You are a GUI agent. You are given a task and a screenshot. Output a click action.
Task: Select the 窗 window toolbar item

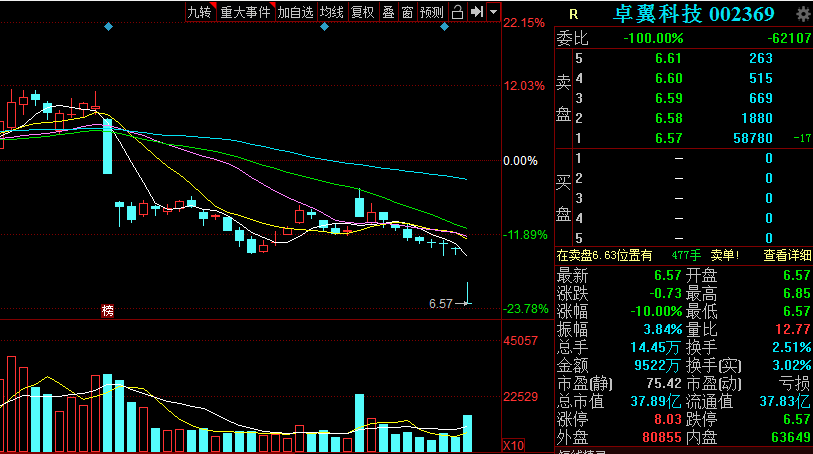point(407,12)
